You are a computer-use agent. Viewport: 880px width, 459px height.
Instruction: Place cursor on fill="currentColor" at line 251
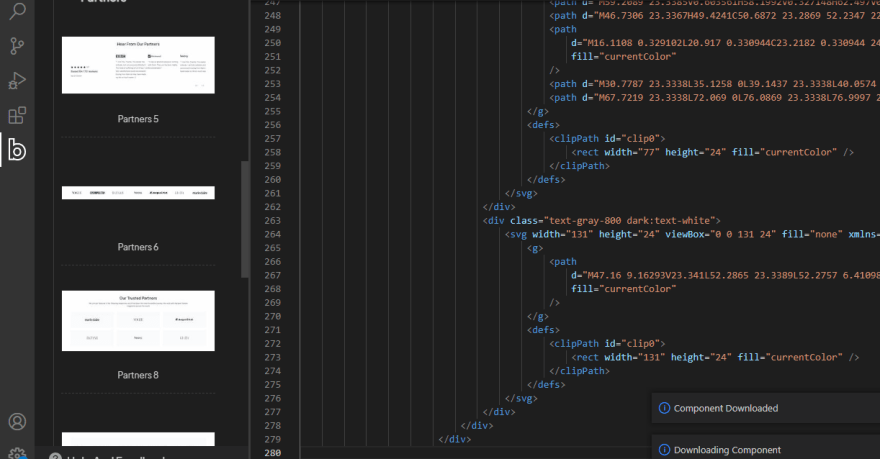624,56
